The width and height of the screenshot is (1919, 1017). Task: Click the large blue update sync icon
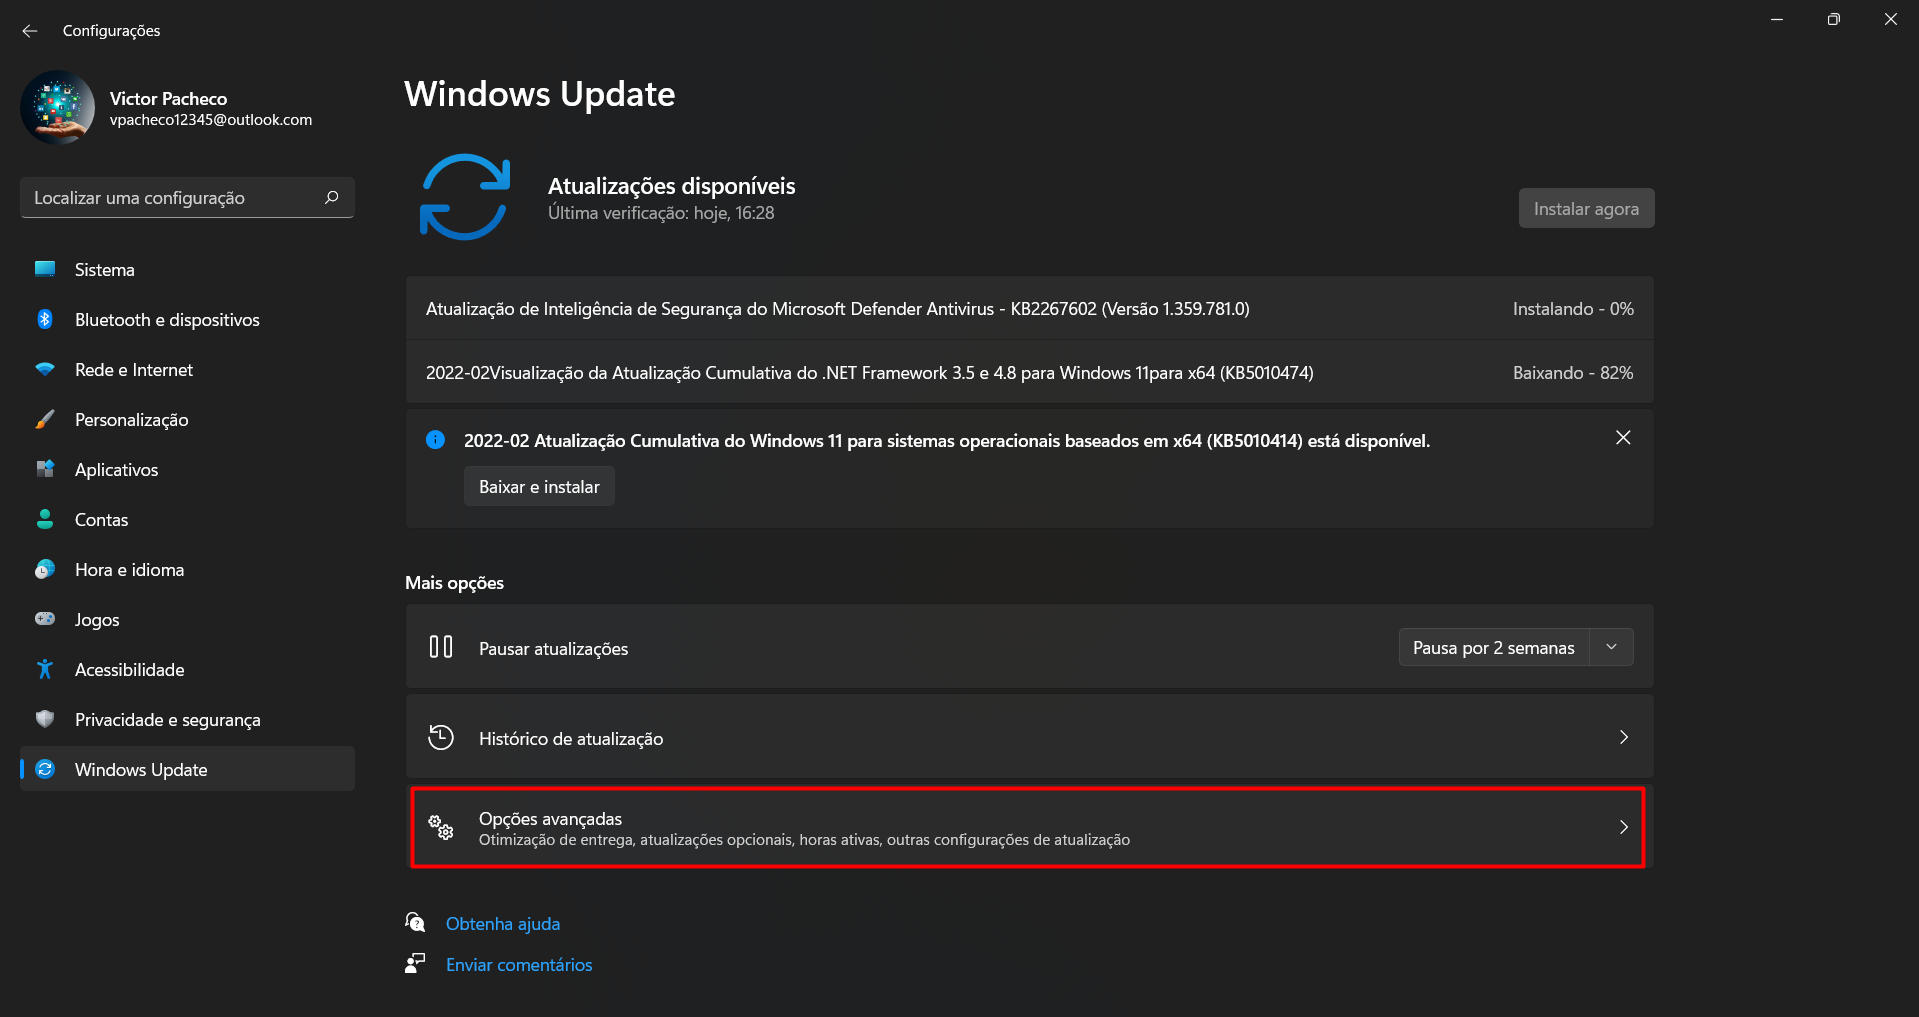point(465,197)
